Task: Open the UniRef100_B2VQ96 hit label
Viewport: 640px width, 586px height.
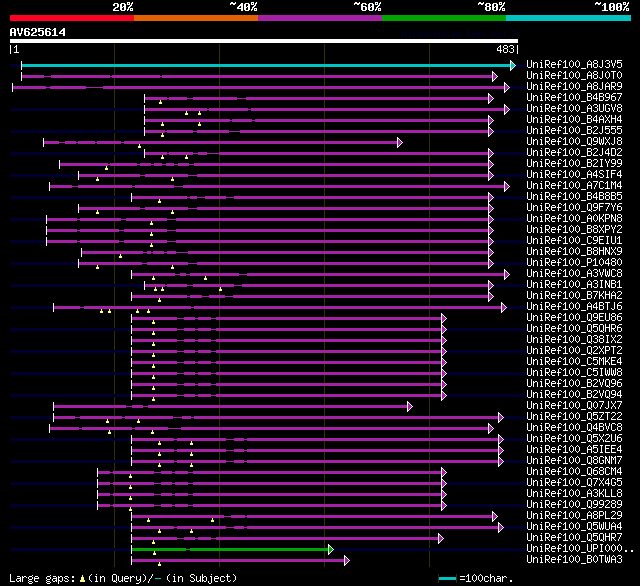Action: click(574, 384)
